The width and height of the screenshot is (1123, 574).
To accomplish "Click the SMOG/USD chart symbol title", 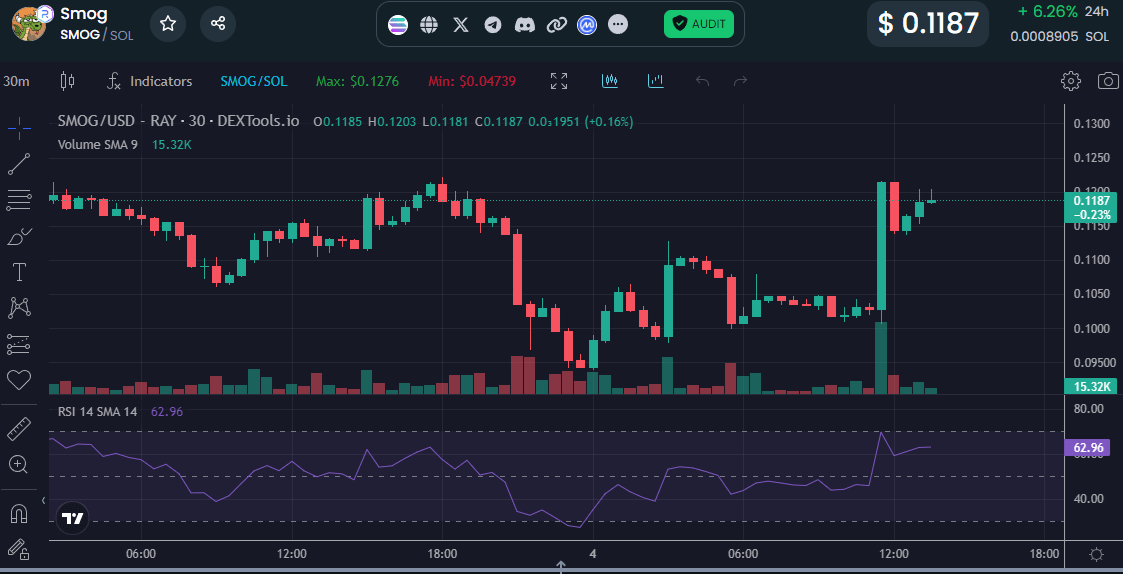I will pos(179,121).
